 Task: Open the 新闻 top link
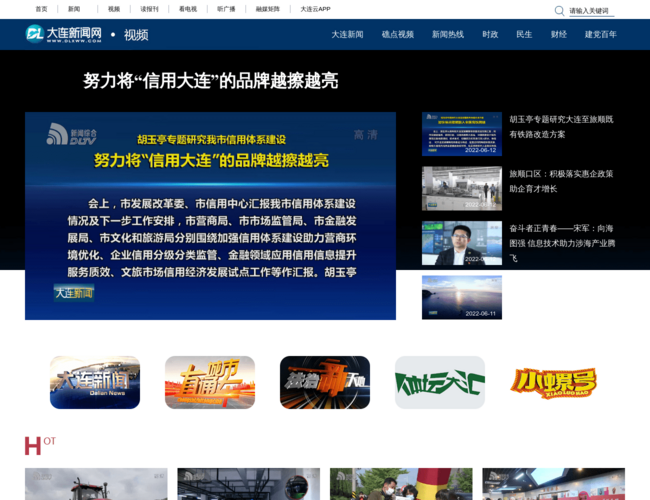click(x=74, y=9)
